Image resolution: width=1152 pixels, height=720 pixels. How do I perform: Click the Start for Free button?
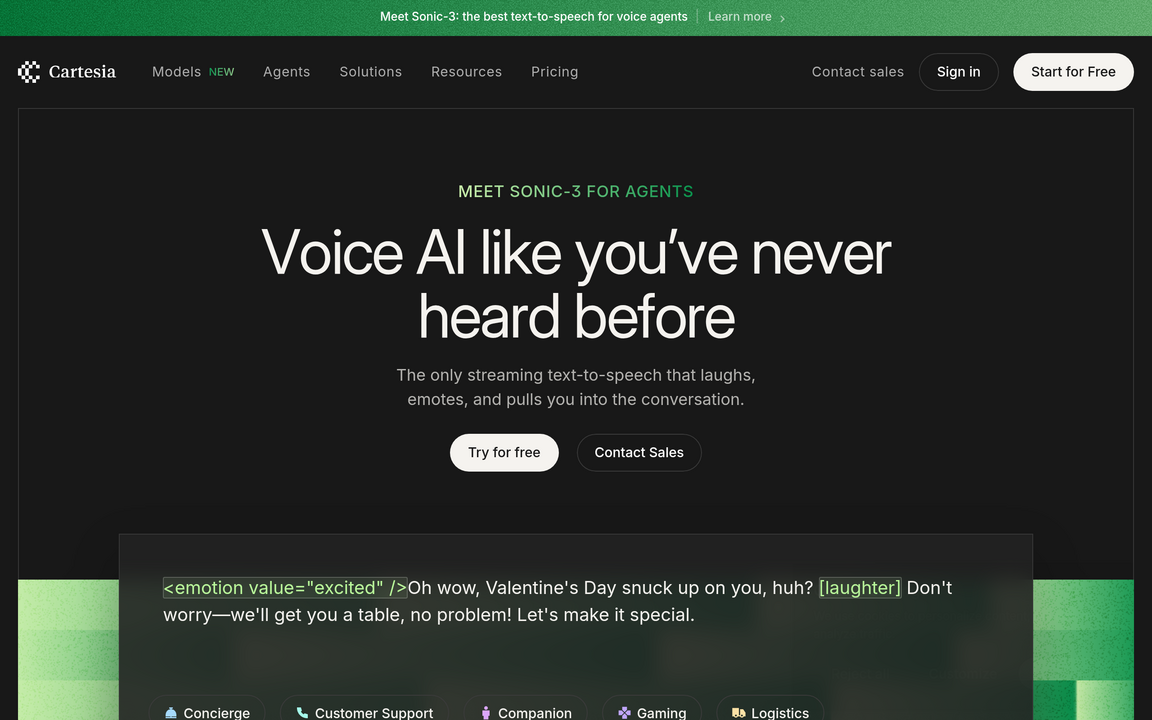click(1073, 72)
